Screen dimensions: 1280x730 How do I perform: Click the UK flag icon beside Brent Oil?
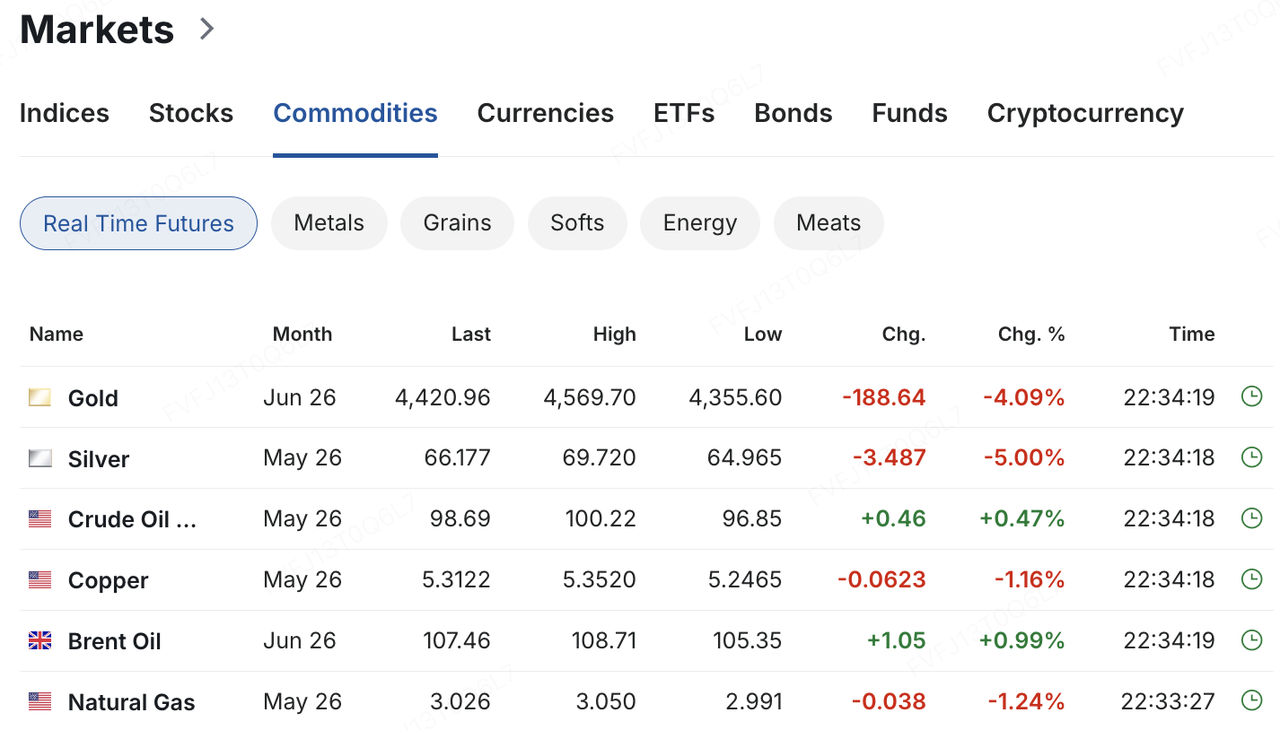40,641
